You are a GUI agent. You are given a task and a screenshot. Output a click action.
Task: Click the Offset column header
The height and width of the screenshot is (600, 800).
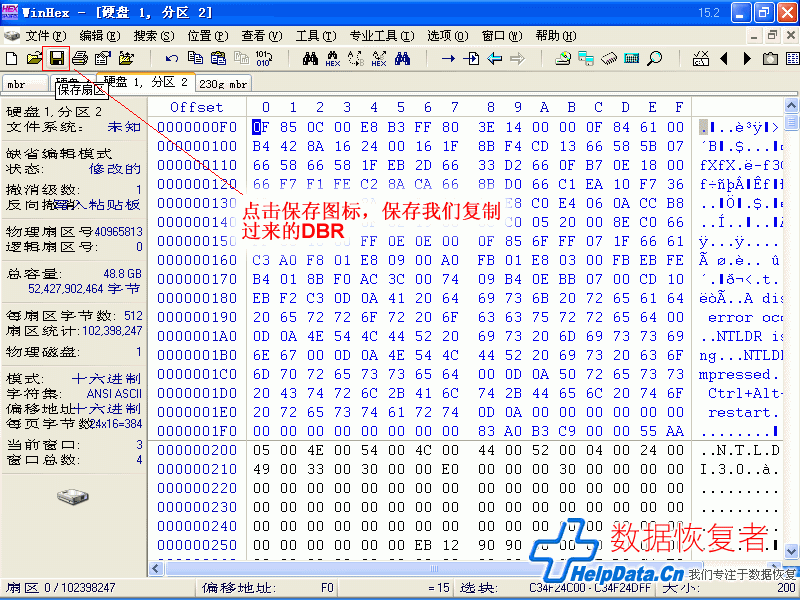197,108
